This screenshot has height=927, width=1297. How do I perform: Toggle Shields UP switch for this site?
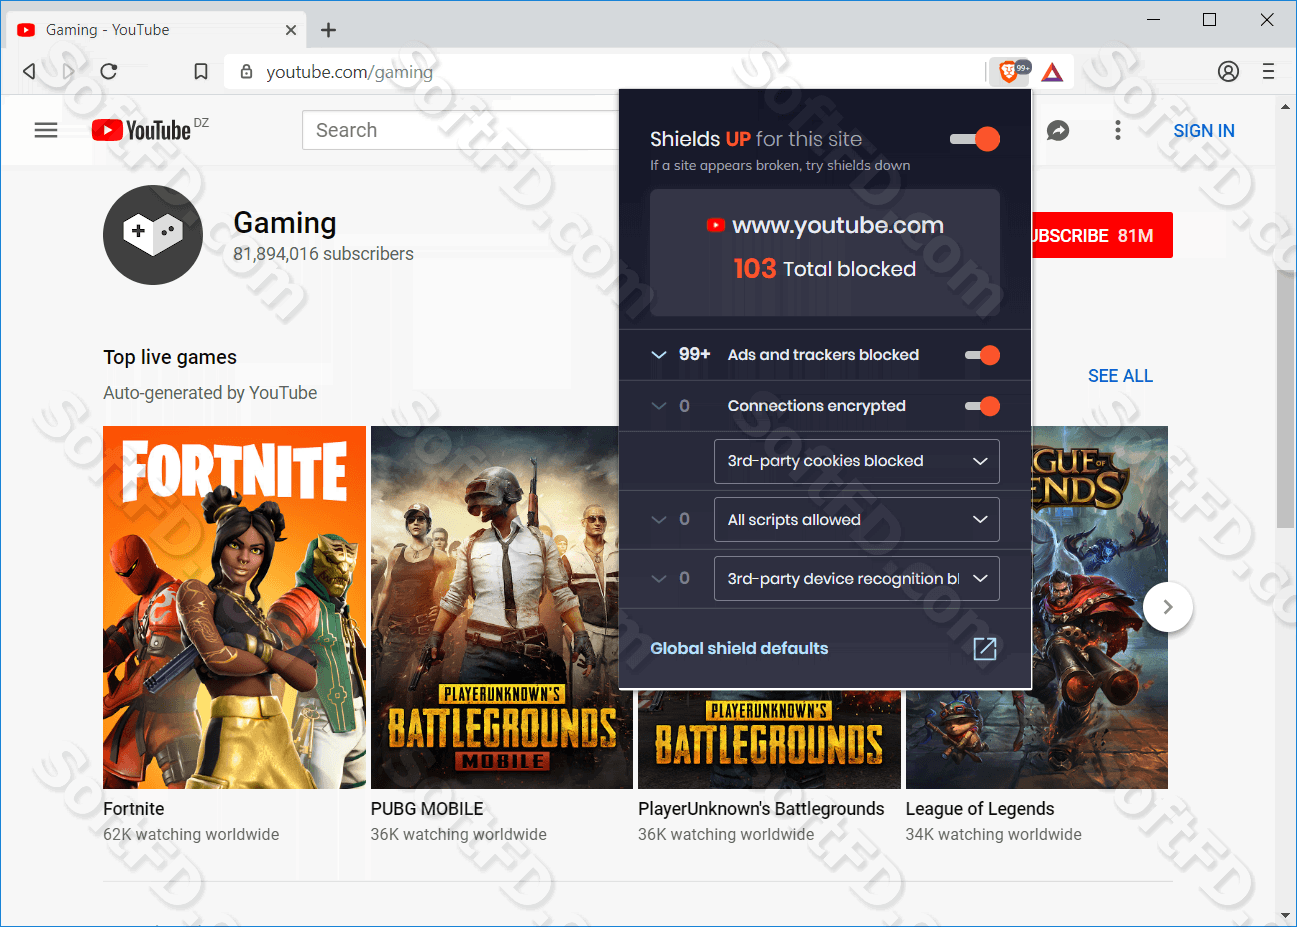[x=975, y=139]
